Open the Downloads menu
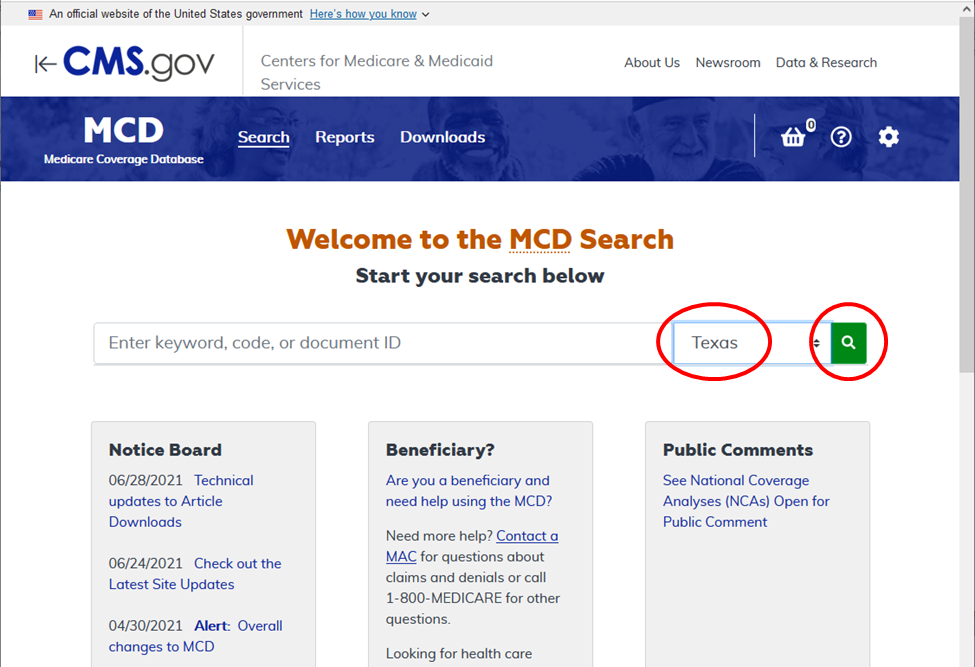Screen dimensions: 975x667 click(443, 137)
